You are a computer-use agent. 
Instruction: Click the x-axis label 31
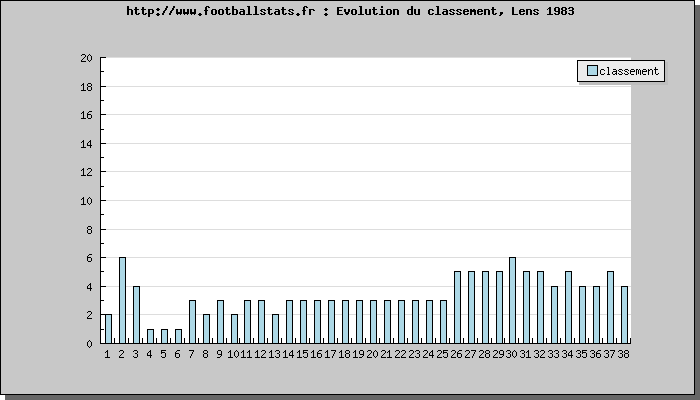(x=525, y=354)
